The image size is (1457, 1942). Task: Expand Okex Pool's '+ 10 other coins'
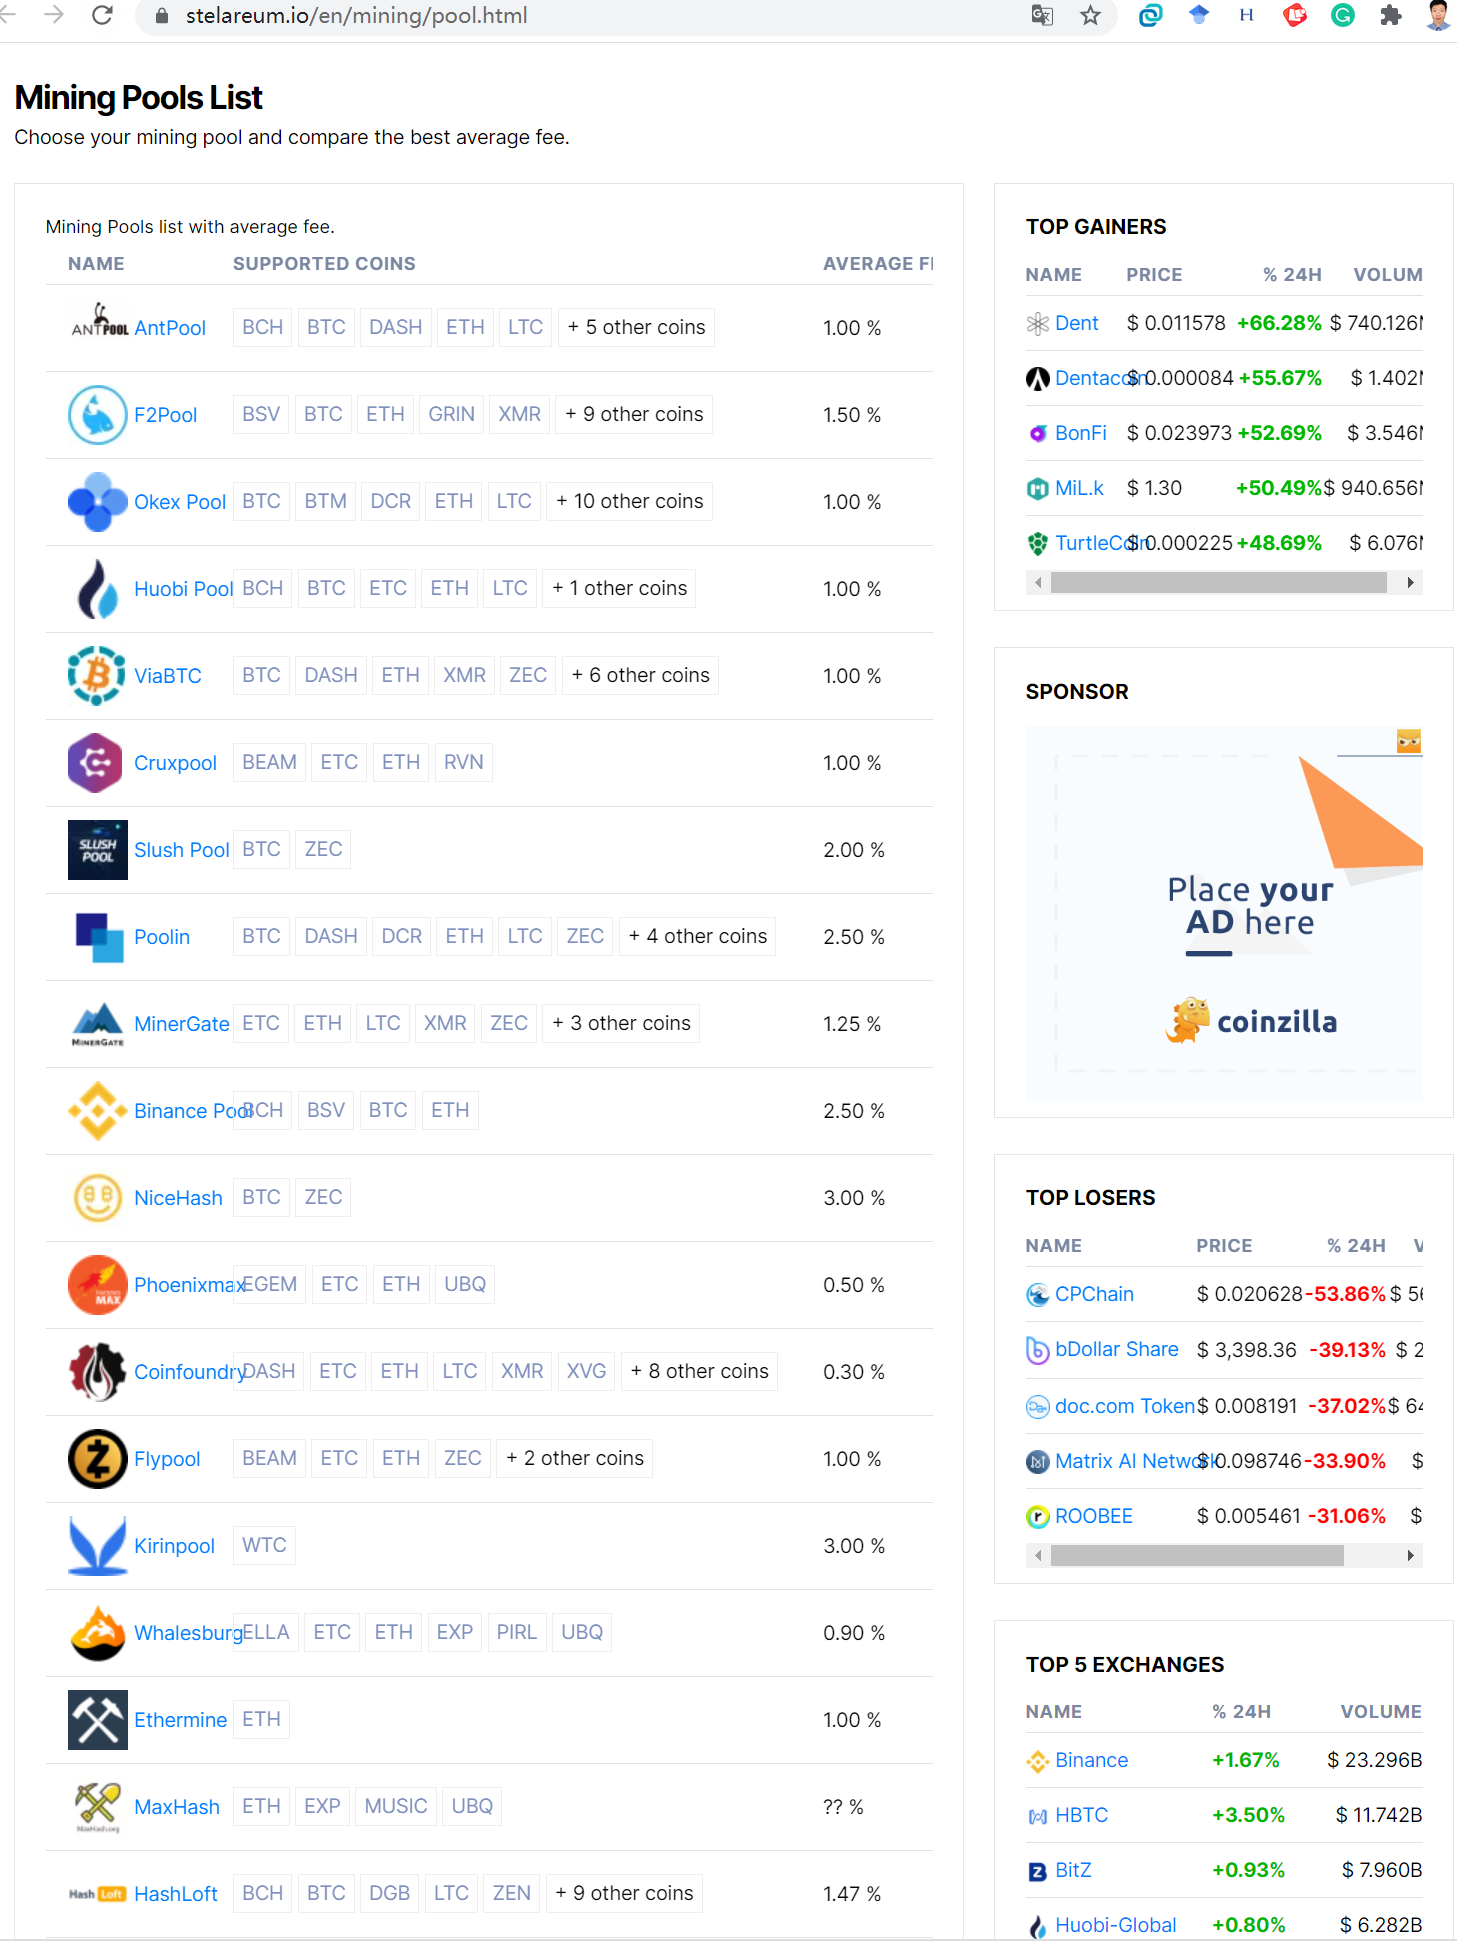(630, 502)
